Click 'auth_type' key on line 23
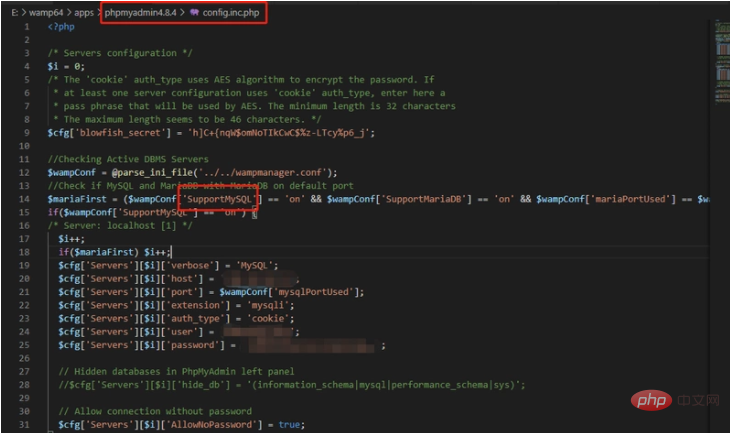 click(x=196, y=318)
